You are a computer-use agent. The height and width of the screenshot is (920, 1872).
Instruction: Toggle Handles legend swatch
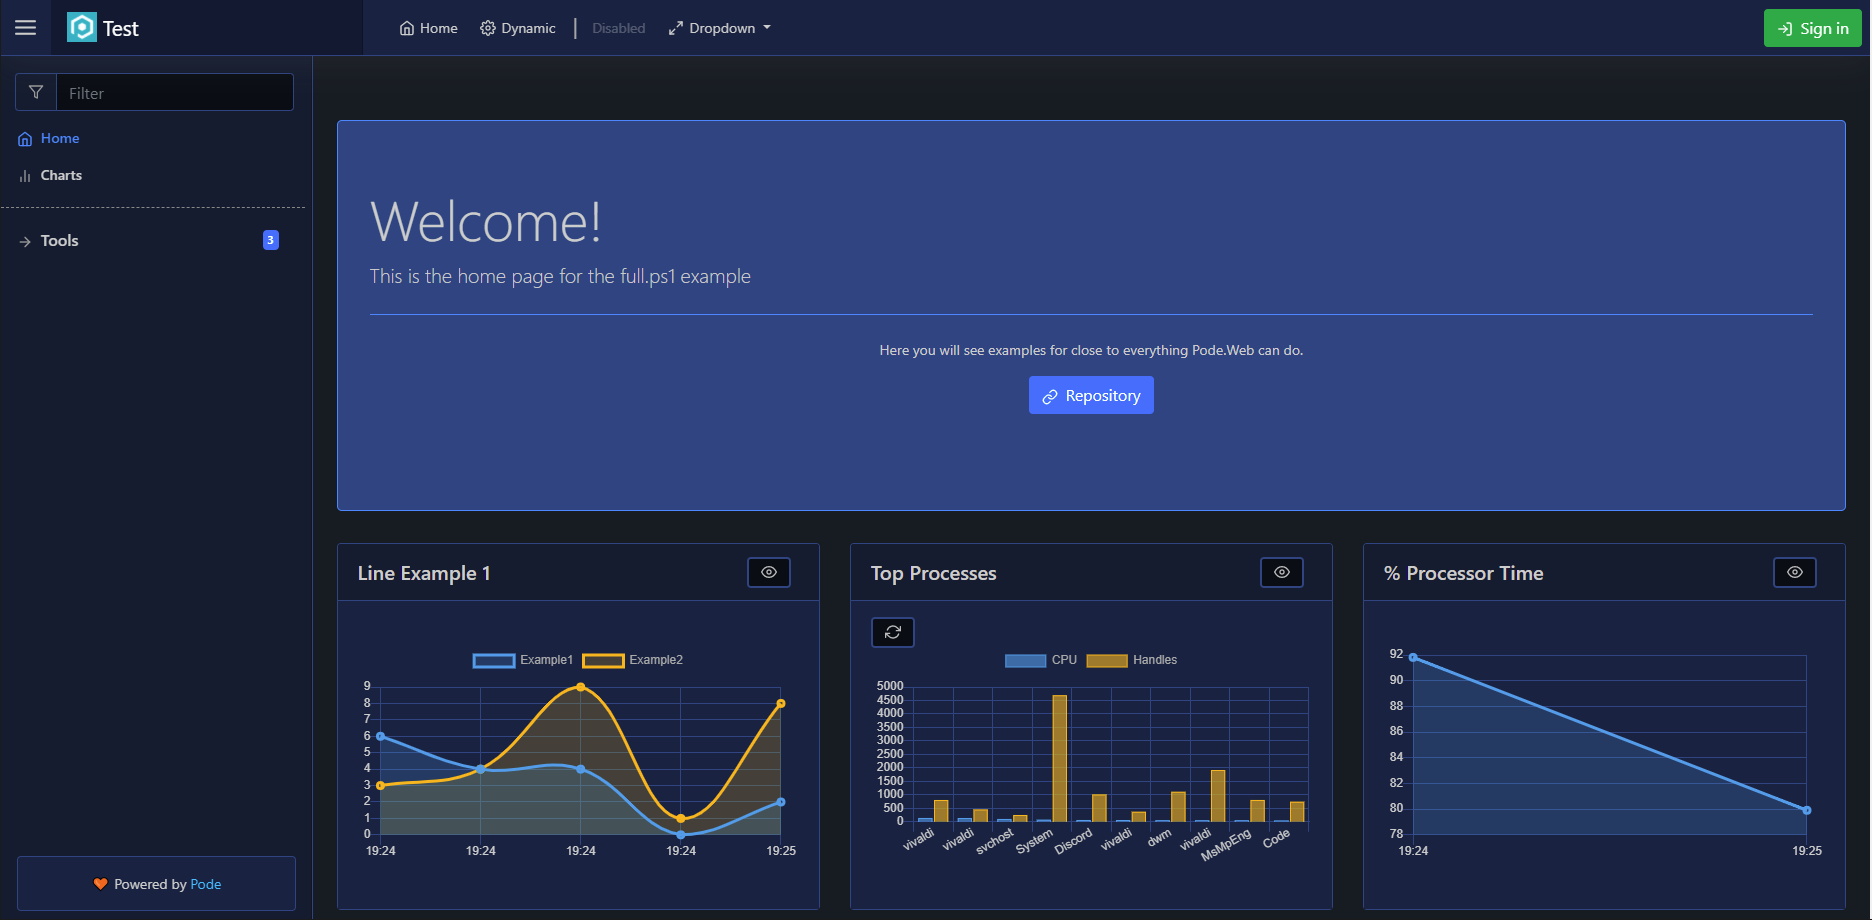1107,660
